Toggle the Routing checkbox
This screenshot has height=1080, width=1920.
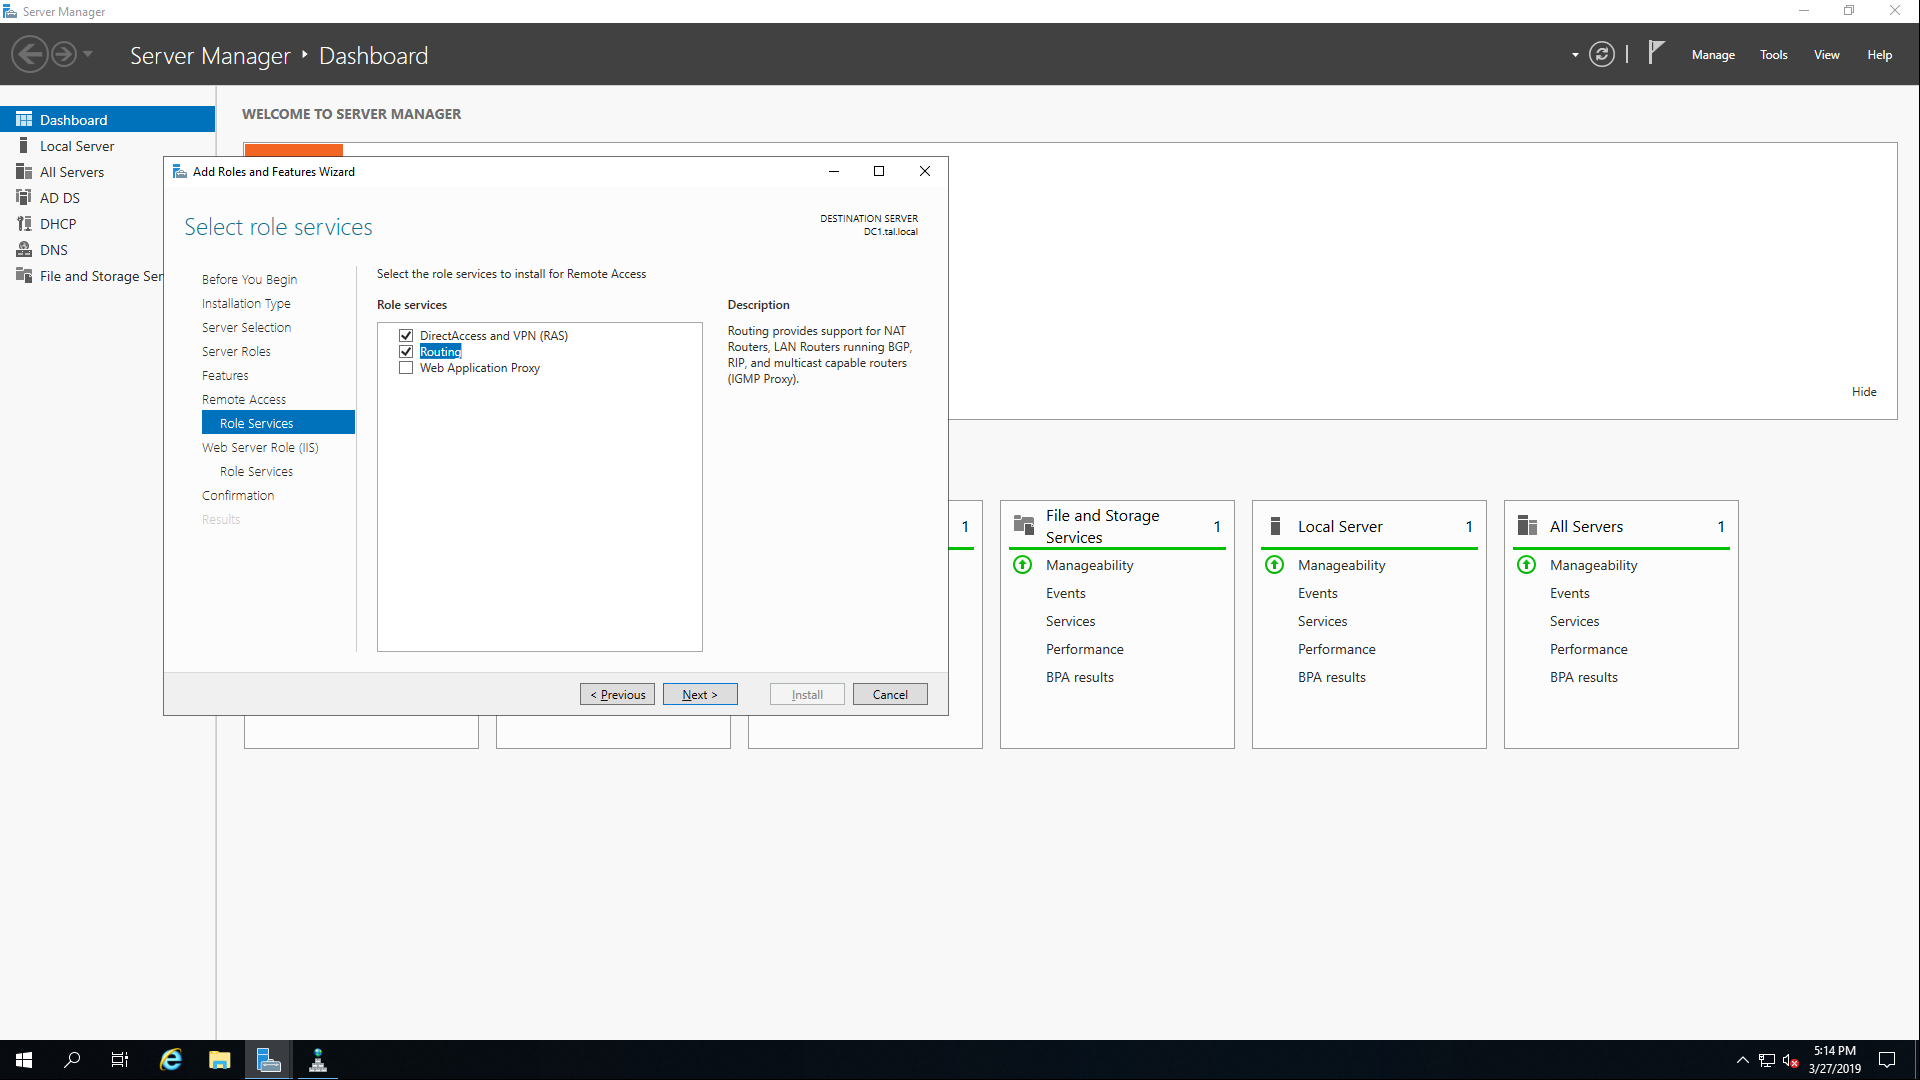406,352
